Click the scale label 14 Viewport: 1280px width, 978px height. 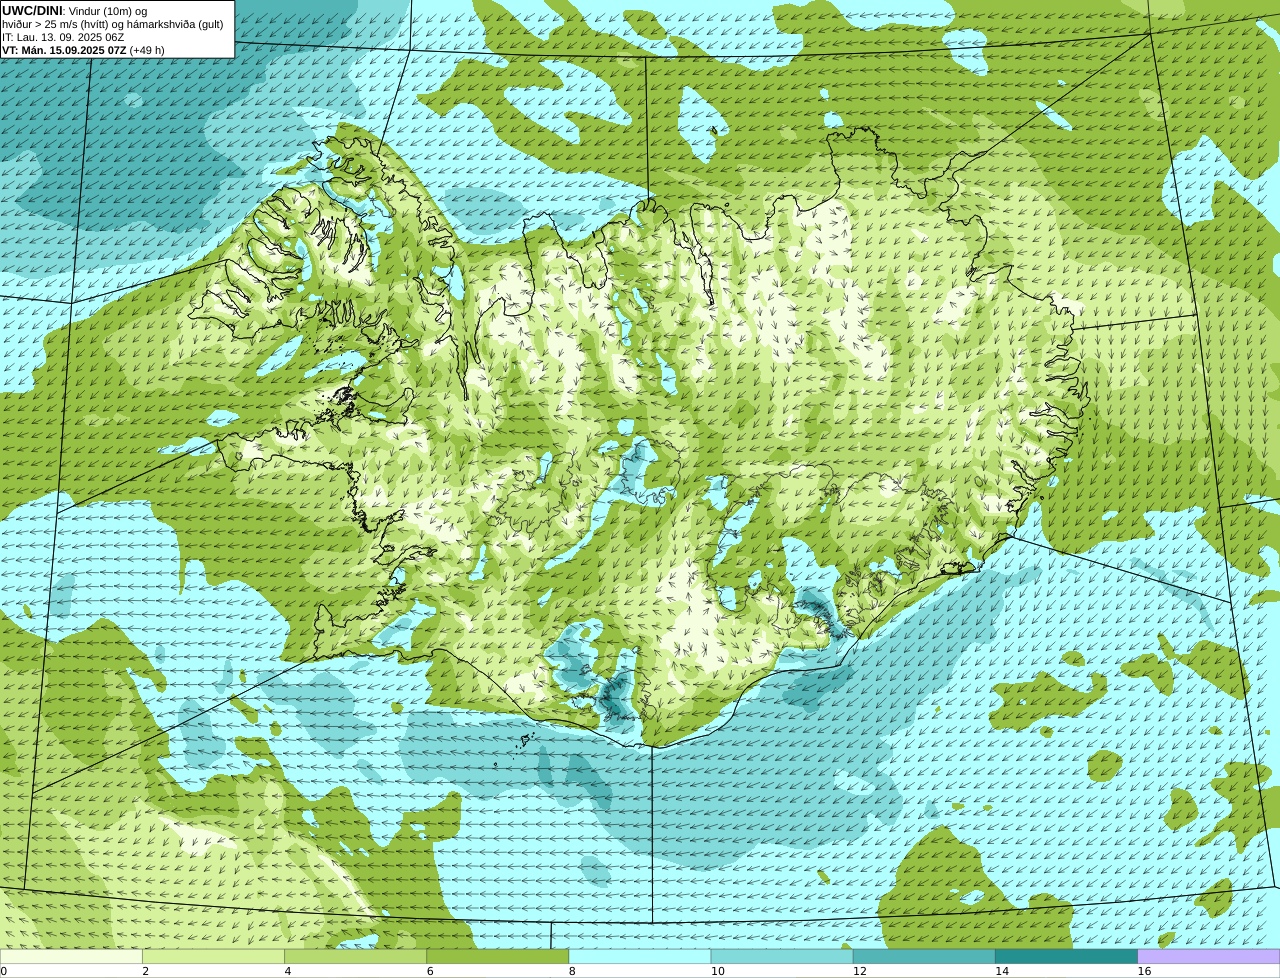click(1001, 971)
